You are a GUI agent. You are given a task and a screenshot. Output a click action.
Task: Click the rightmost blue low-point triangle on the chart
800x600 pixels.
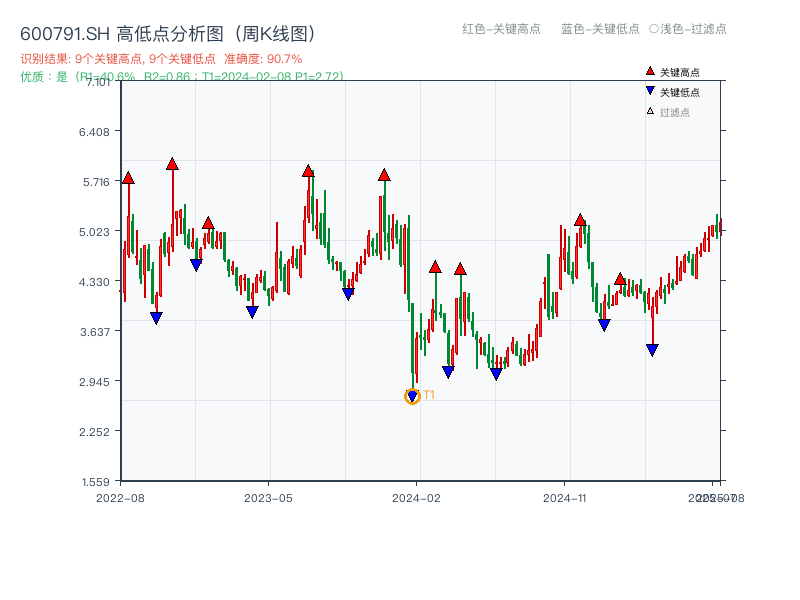point(651,348)
